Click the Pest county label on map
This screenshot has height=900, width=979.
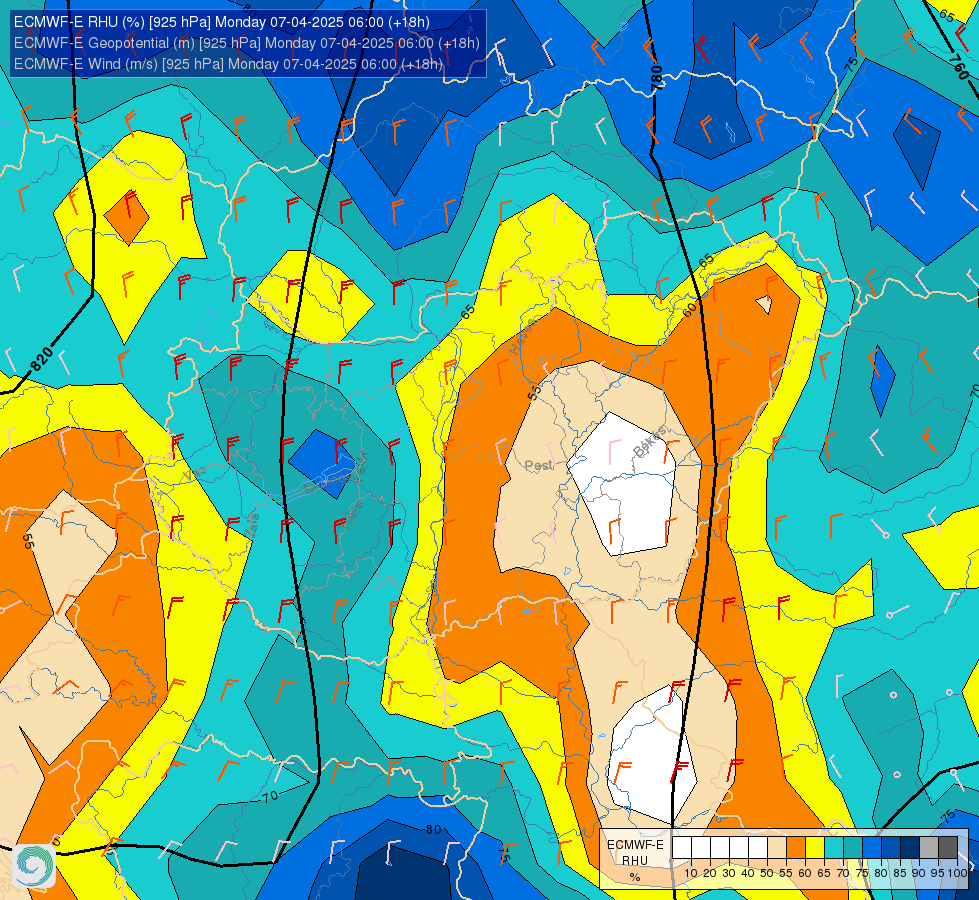(x=538, y=465)
